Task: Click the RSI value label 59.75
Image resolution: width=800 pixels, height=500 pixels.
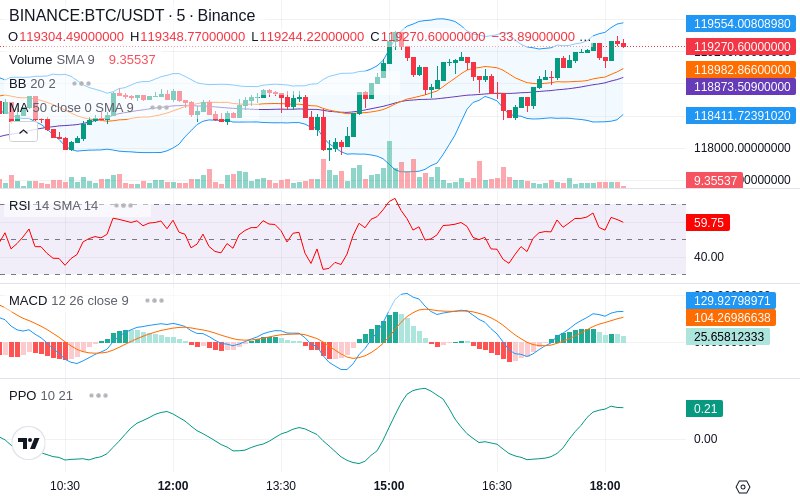Action: tap(708, 223)
